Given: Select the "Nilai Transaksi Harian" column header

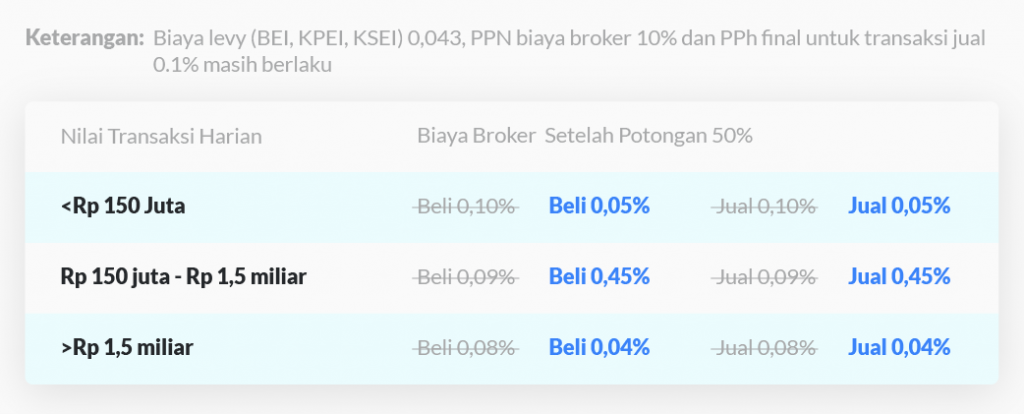Looking at the screenshot, I should tap(161, 136).
